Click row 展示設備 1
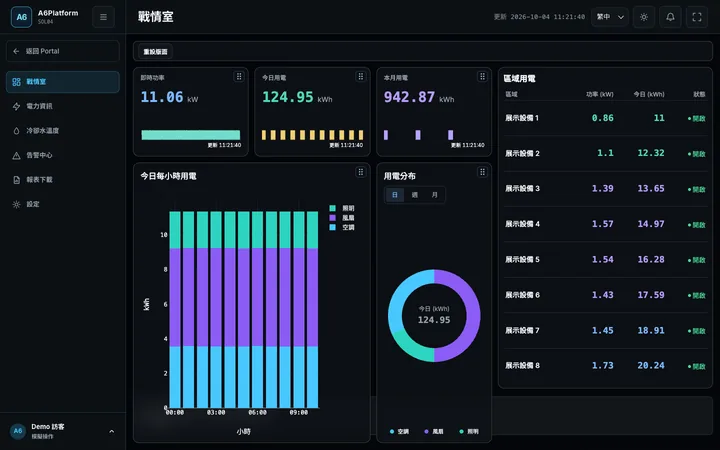720x450 pixels. pos(605,118)
